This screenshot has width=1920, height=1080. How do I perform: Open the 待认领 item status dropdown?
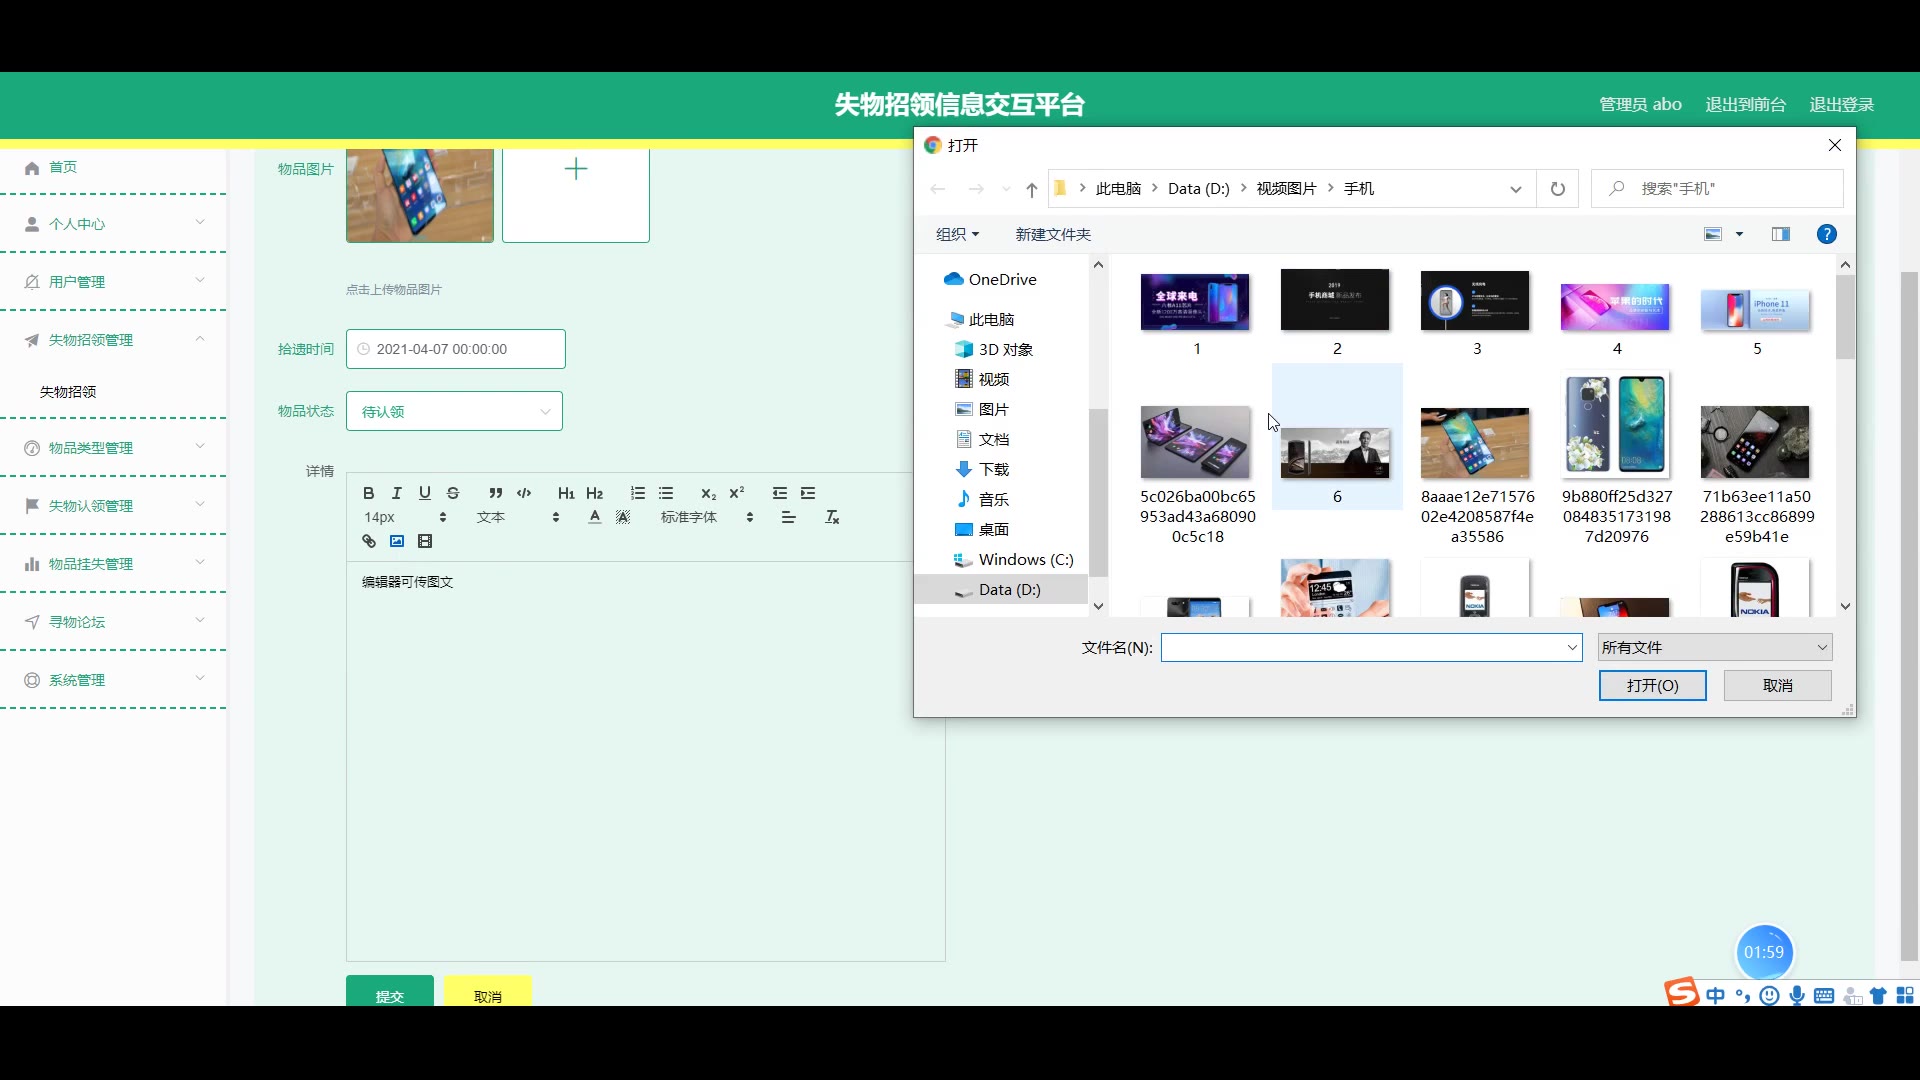pos(454,411)
